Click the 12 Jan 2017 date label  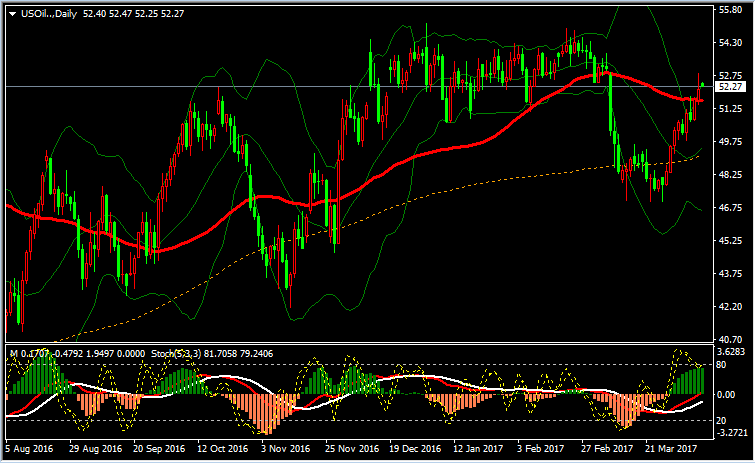pyautogui.click(x=478, y=449)
